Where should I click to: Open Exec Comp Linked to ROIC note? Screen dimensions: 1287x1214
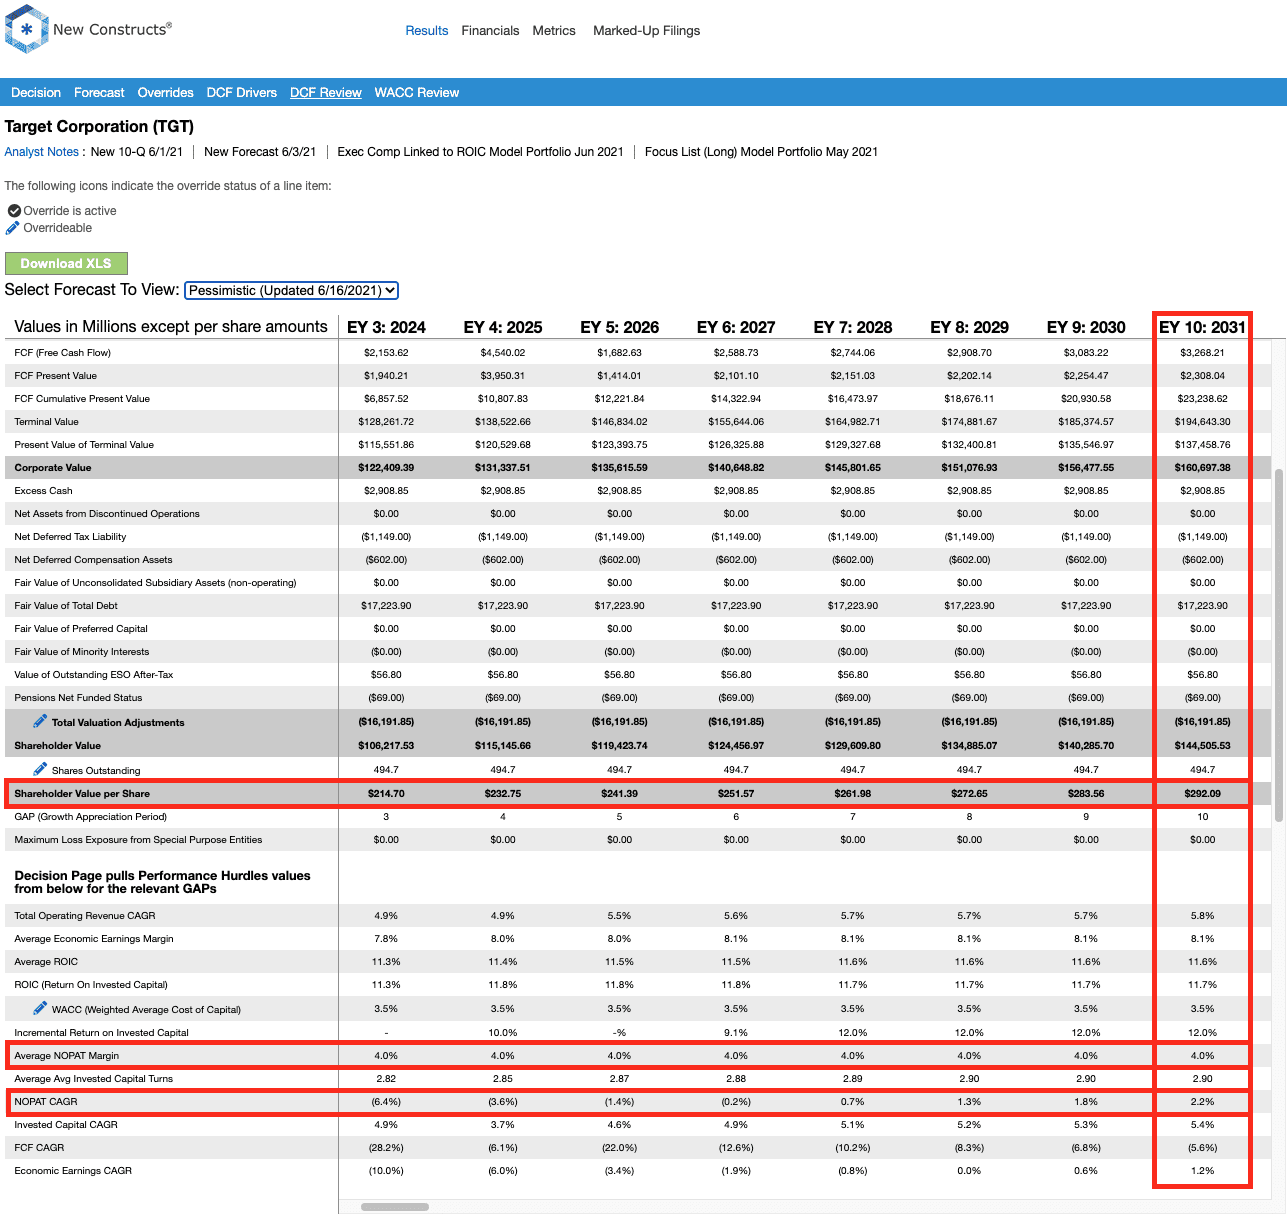[x=480, y=152]
